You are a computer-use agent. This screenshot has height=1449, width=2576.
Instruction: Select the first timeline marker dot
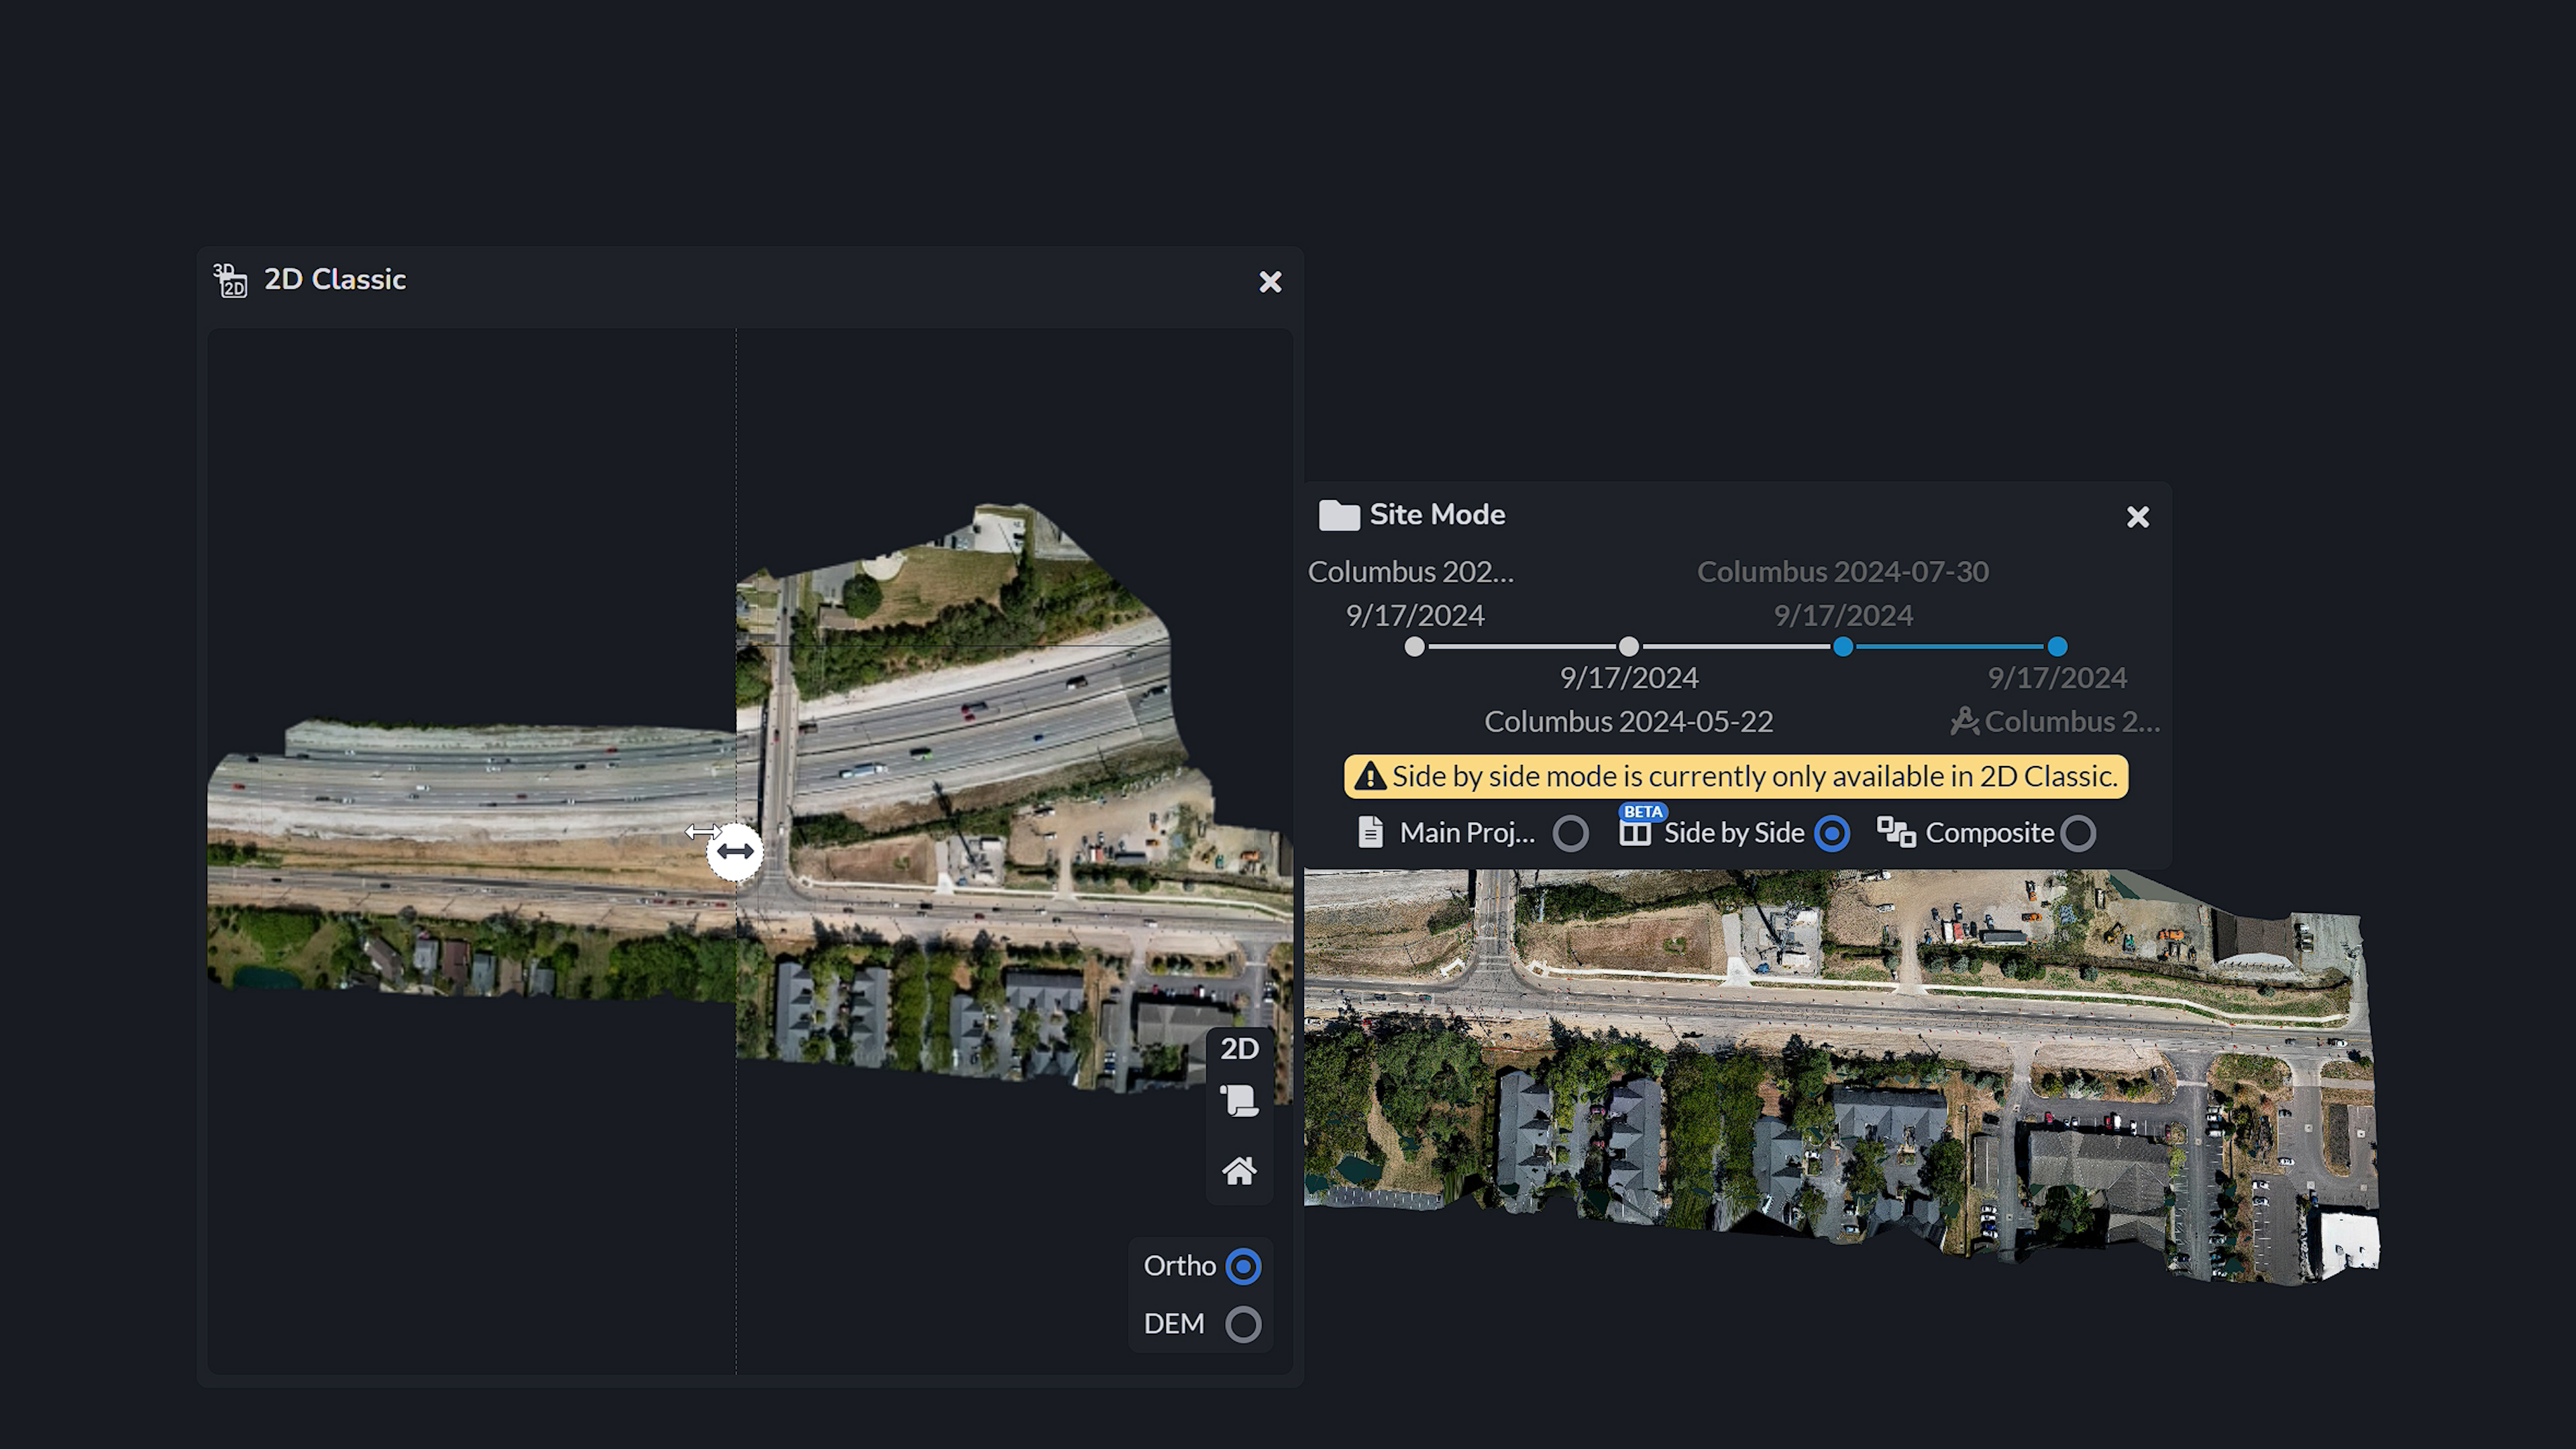click(1414, 647)
